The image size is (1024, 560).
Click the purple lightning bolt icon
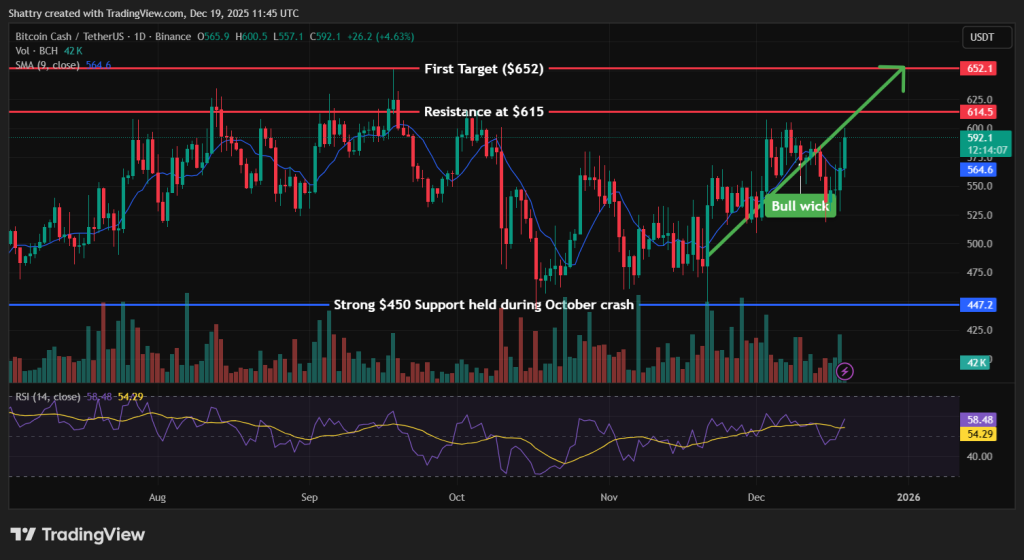coord(845,371)
